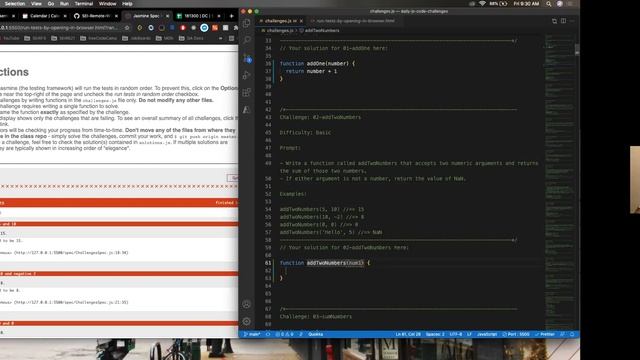Image resolution: width=640 pixels, height=360 pixels.
Task: Open the Help menu
Action: coord(127,4)
